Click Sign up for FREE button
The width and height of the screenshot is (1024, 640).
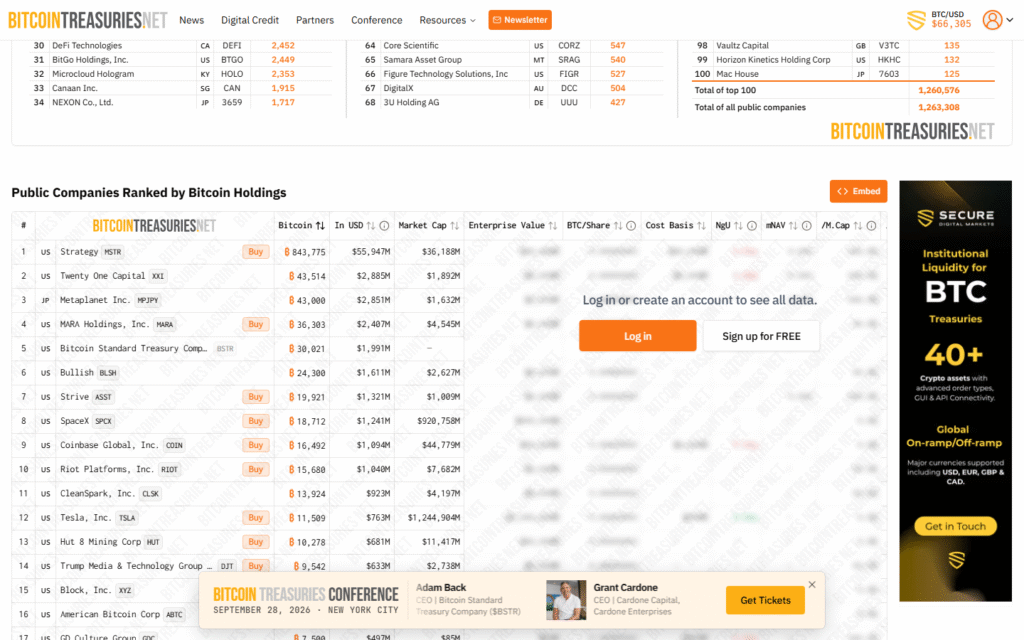[761, 336]
